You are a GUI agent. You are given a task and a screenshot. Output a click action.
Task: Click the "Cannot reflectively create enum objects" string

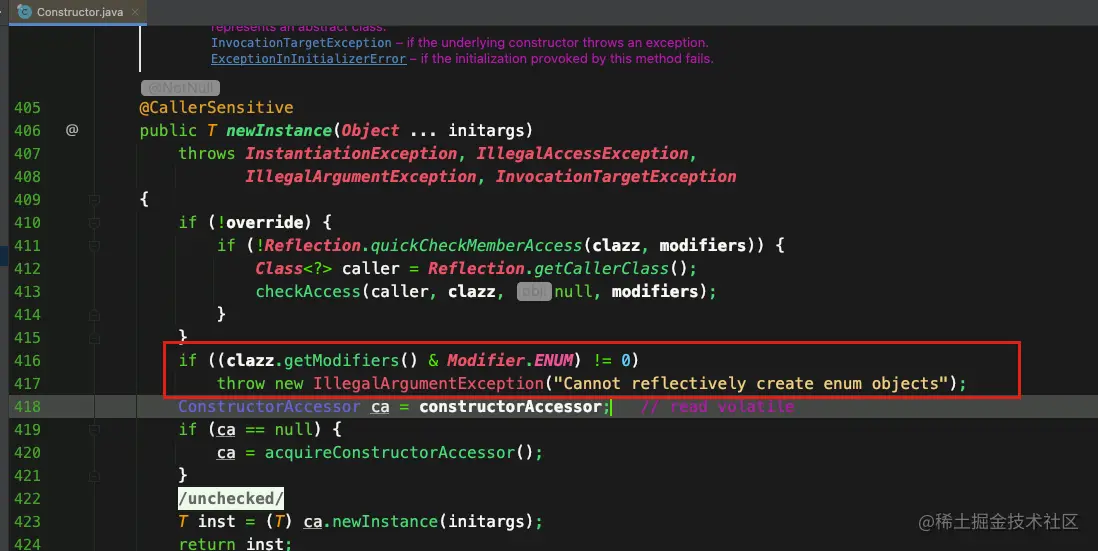751,384
